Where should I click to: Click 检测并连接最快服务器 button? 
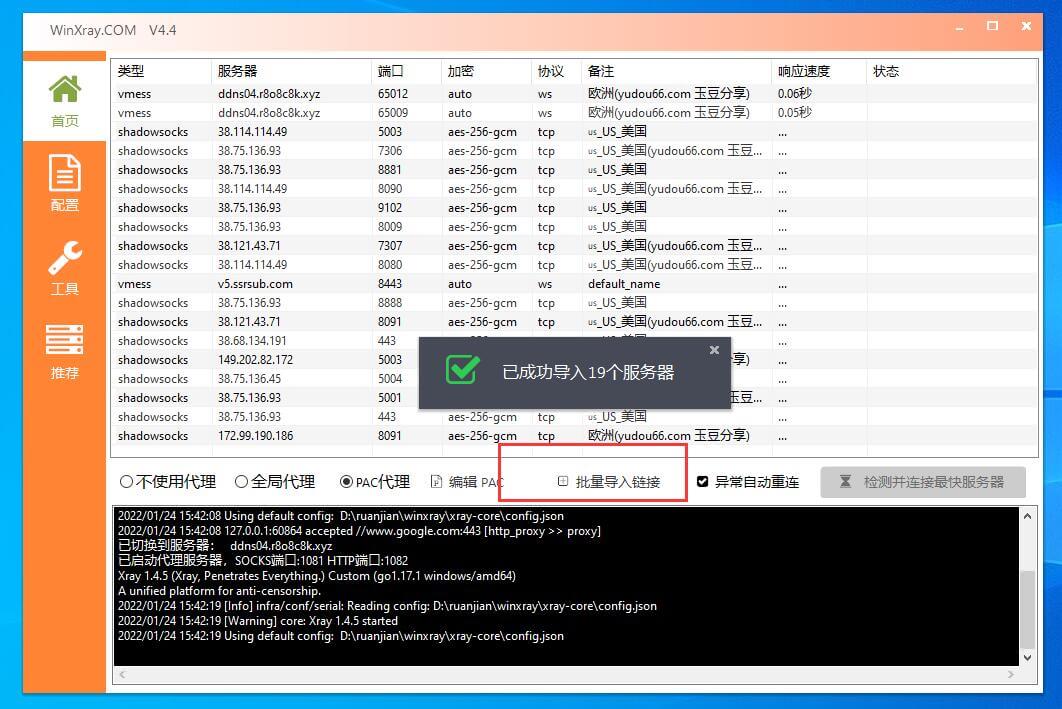coord(923,481)
